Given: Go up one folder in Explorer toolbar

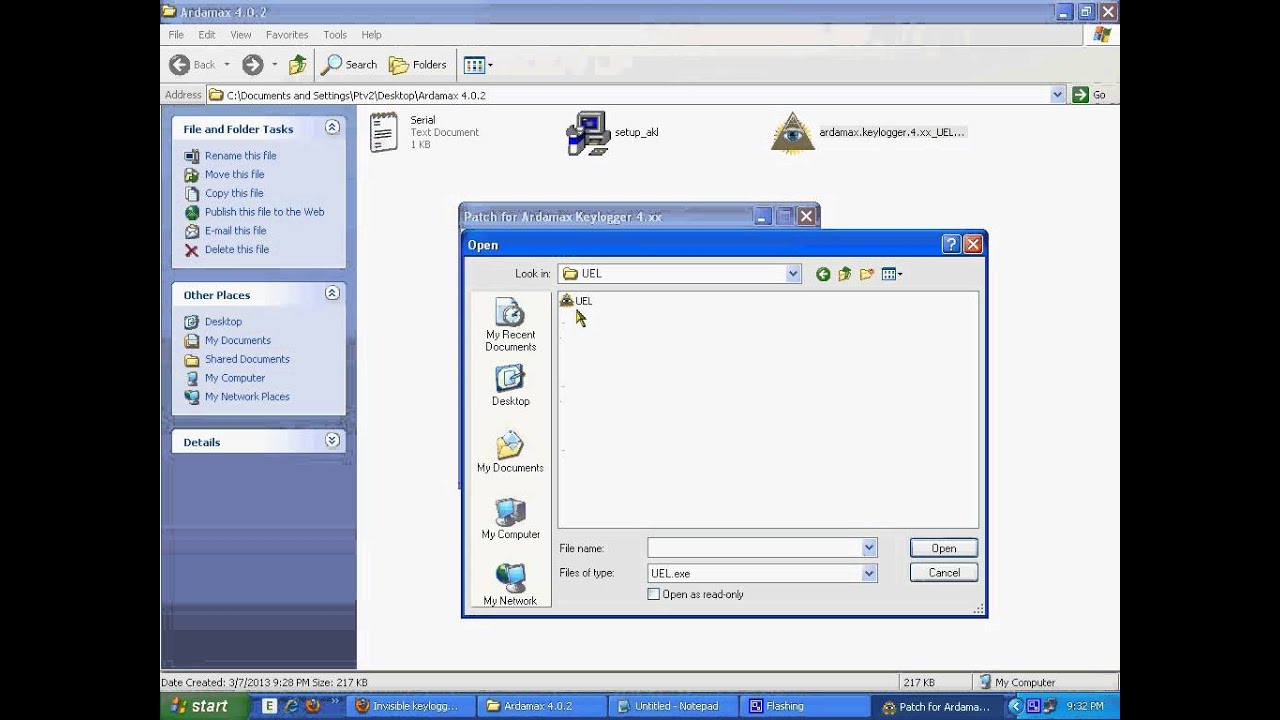Looking at the screenshot, I should [297, 65].
